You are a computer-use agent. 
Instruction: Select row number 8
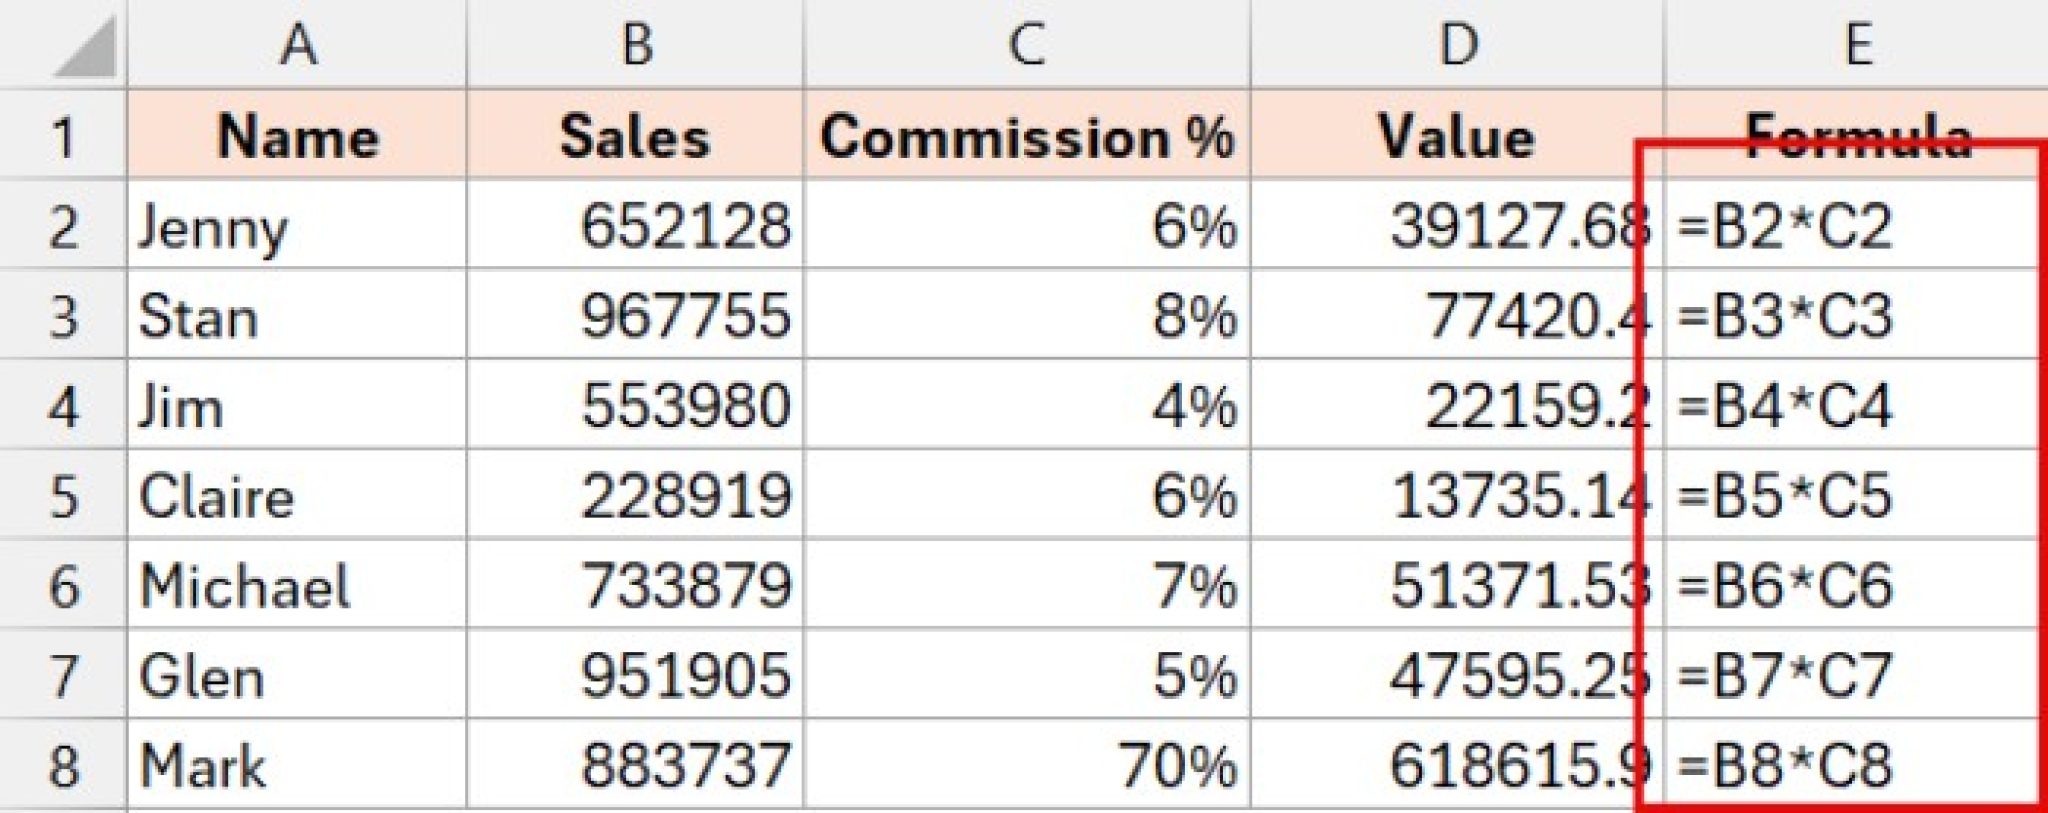(62, 760)
